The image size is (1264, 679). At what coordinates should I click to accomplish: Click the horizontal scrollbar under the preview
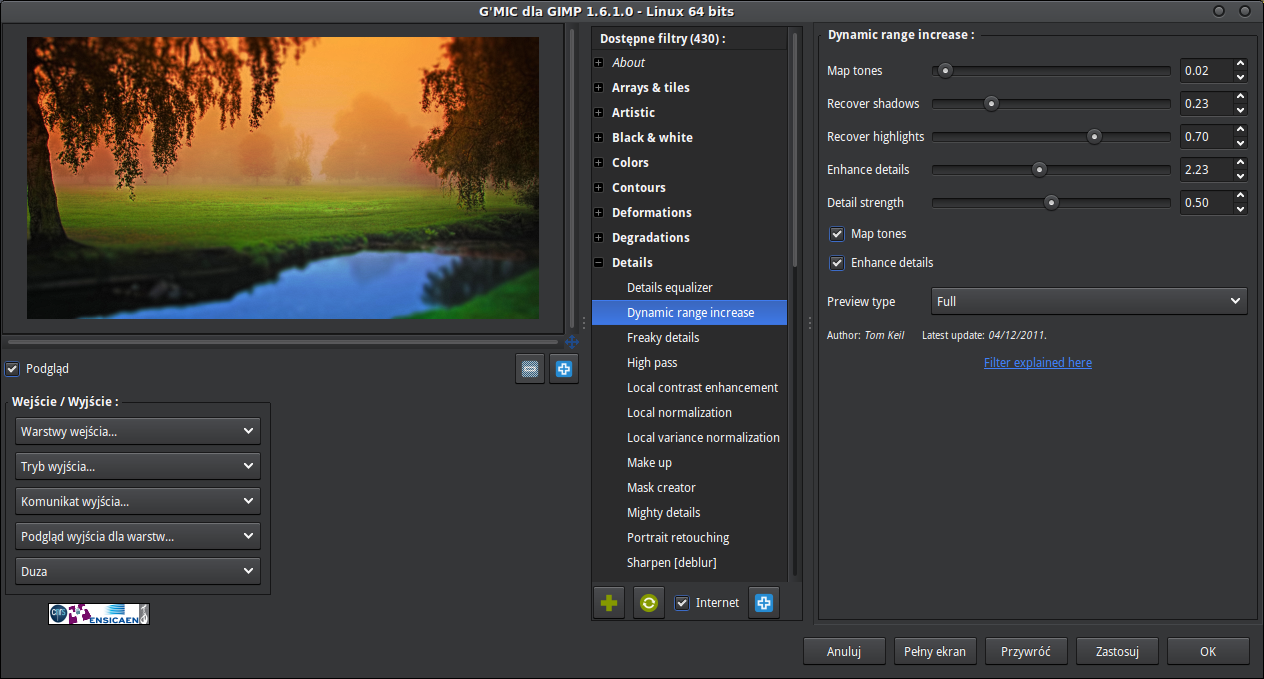[x=282, y=342]
